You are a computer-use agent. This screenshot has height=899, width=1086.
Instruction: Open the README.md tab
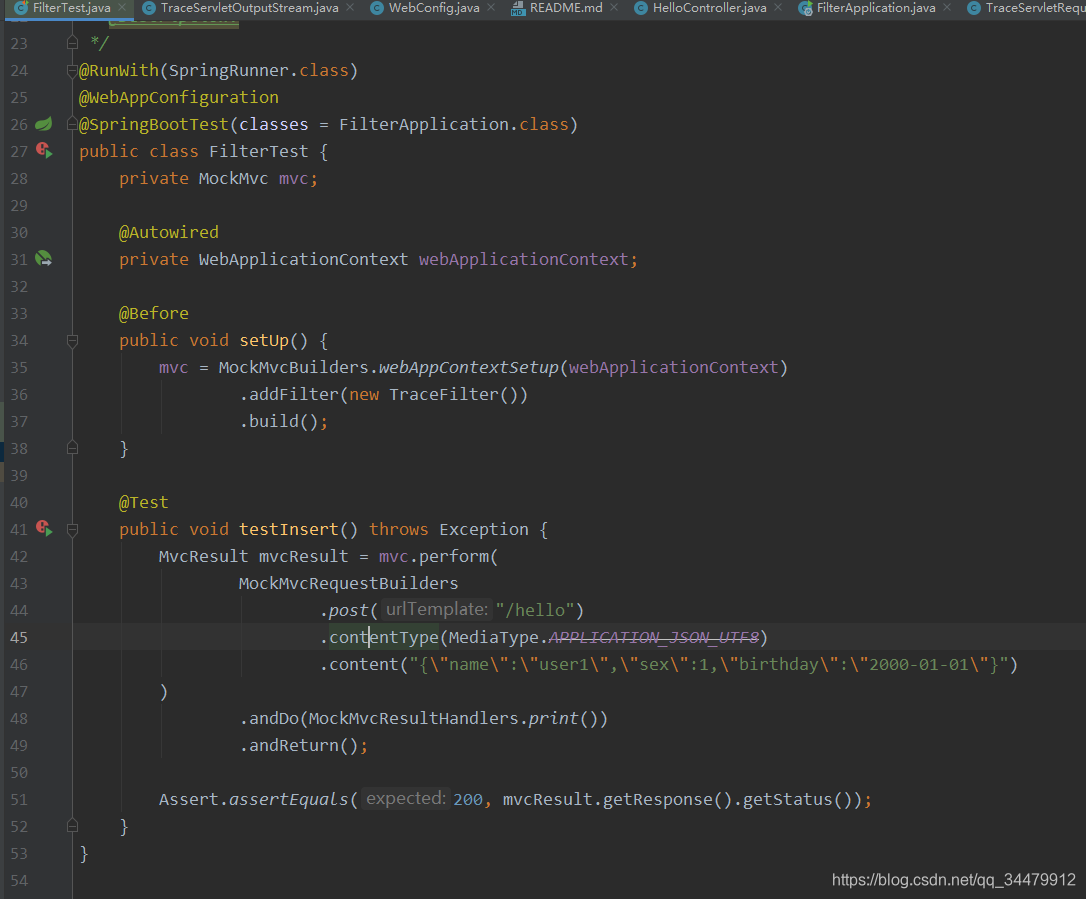566,8
